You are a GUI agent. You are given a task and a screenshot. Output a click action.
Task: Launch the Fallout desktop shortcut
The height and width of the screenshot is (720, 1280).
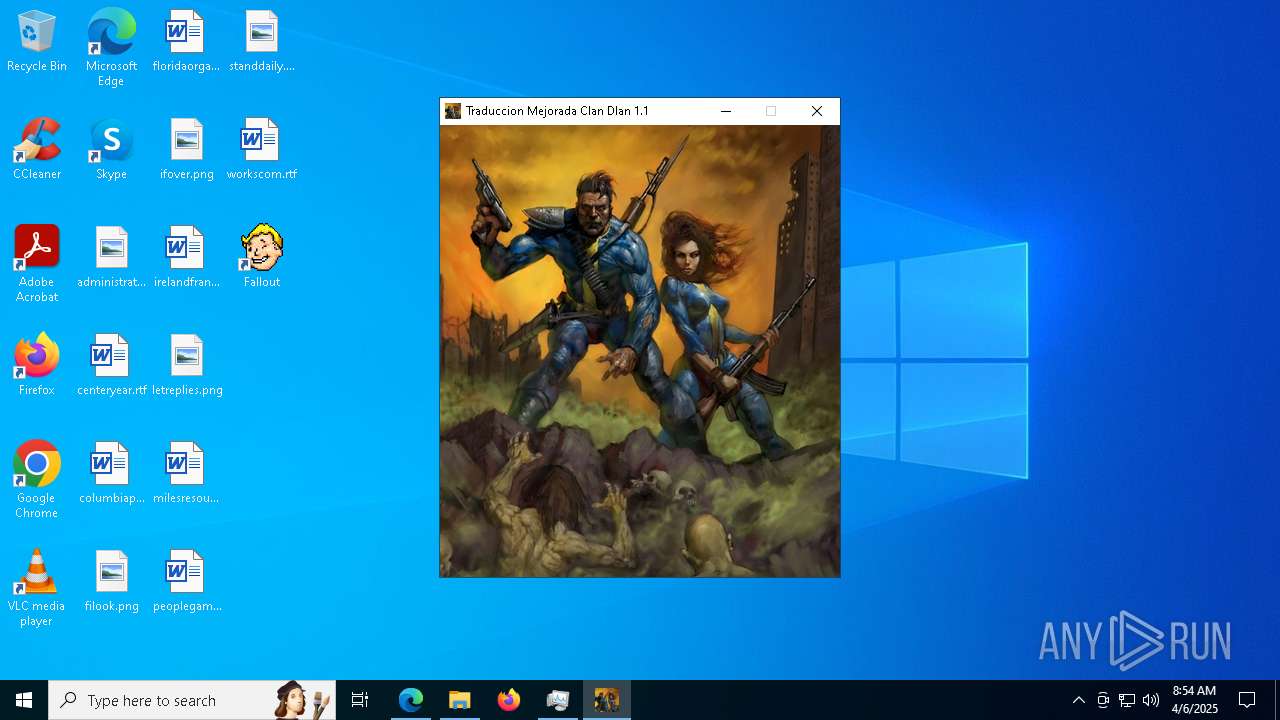click(262, 256)
